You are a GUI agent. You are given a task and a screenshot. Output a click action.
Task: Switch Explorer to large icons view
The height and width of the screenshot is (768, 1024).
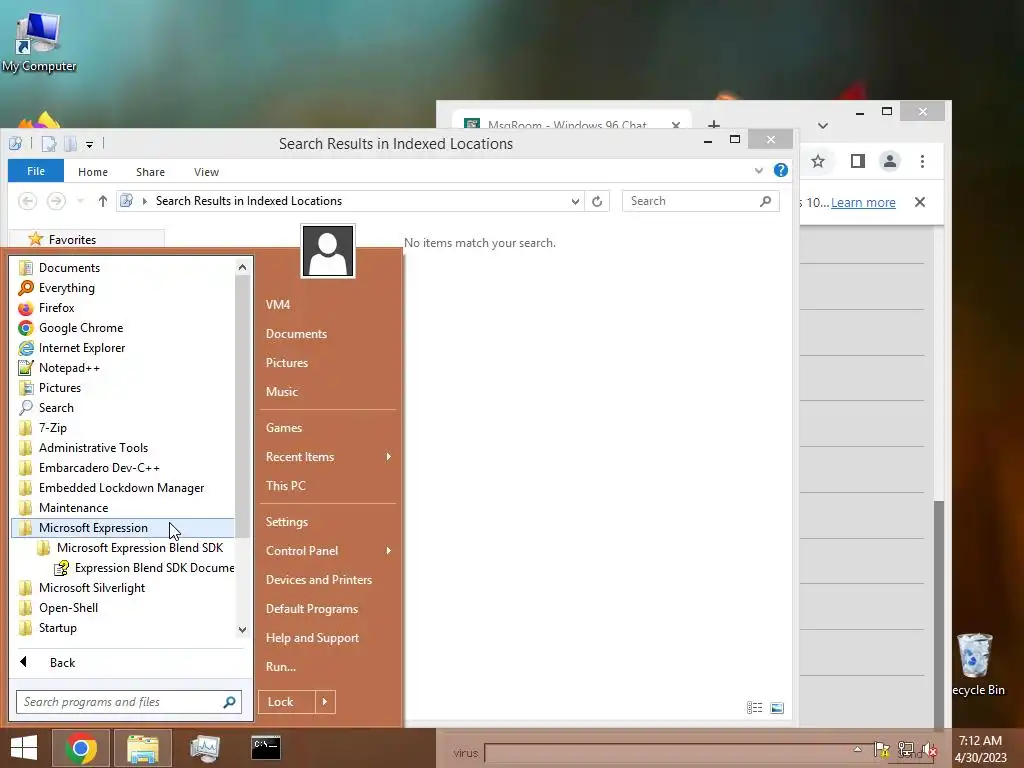tap(777, 708)
